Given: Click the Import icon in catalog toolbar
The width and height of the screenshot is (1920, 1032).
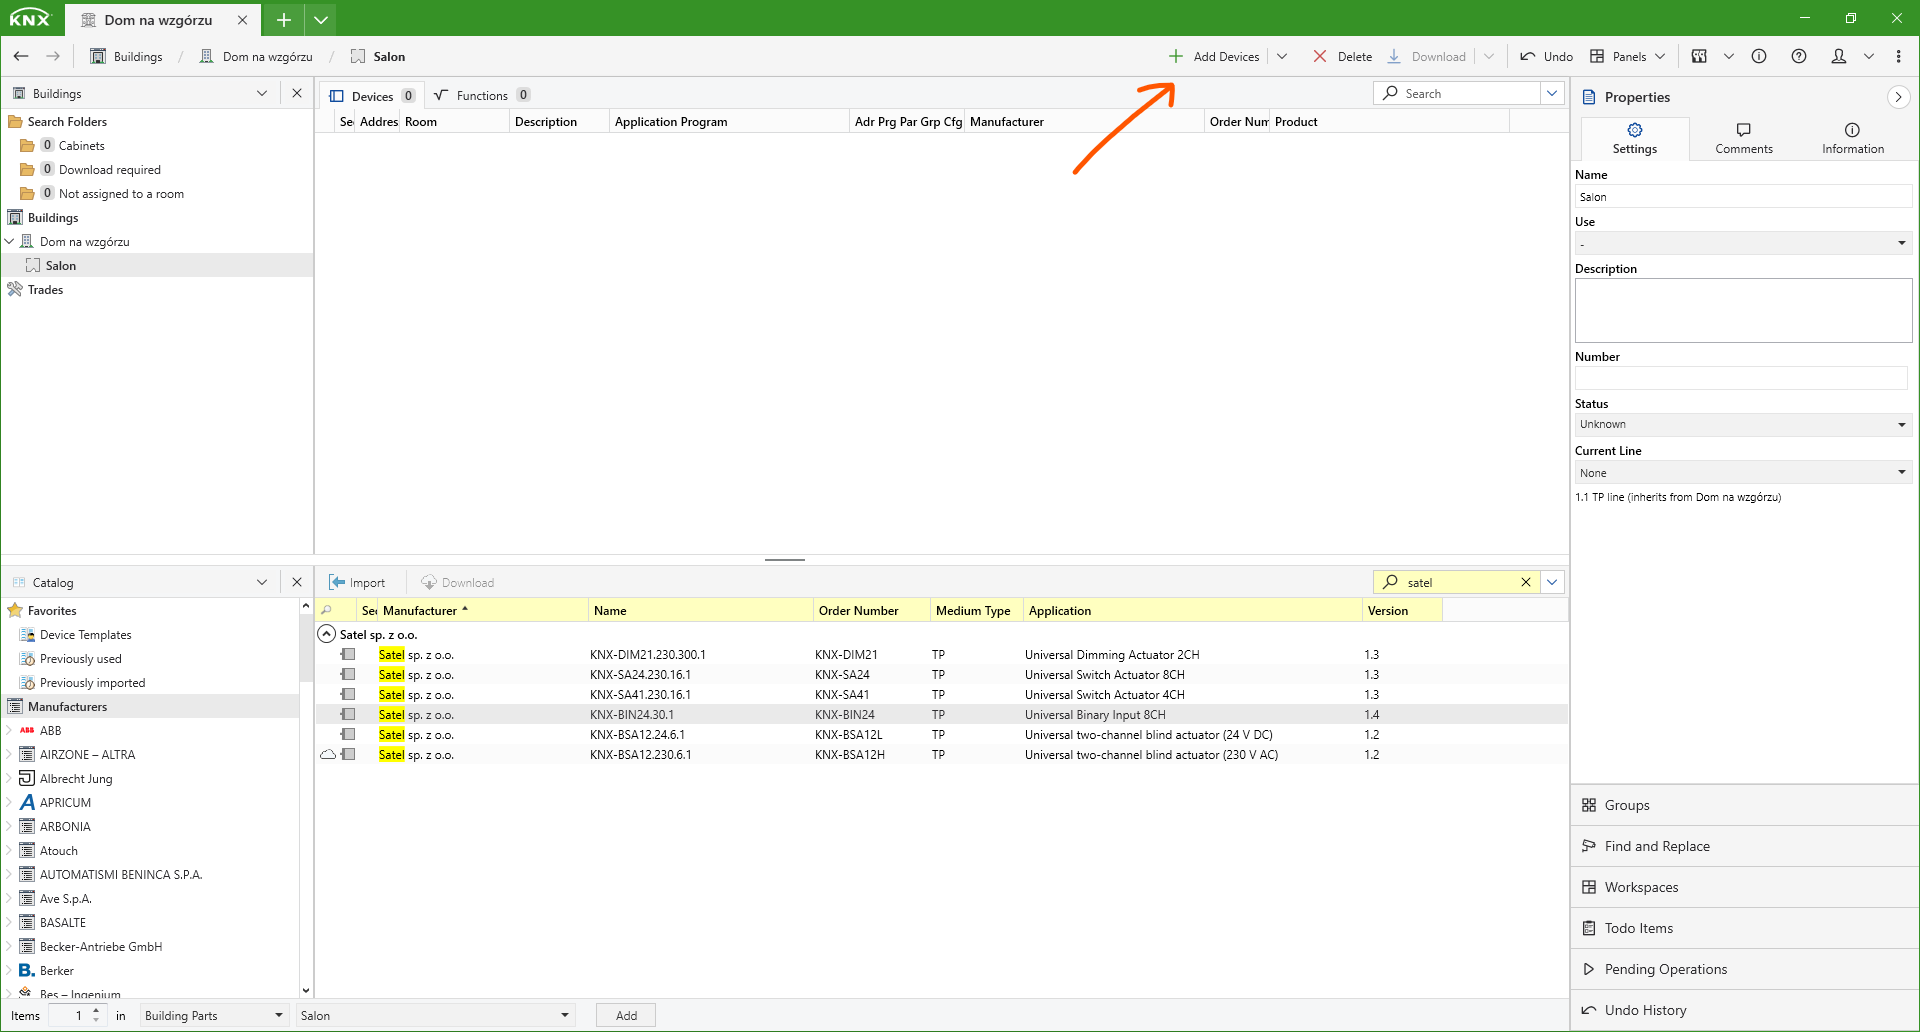Looking at the screenshot, I should click(x=338, y=582).
